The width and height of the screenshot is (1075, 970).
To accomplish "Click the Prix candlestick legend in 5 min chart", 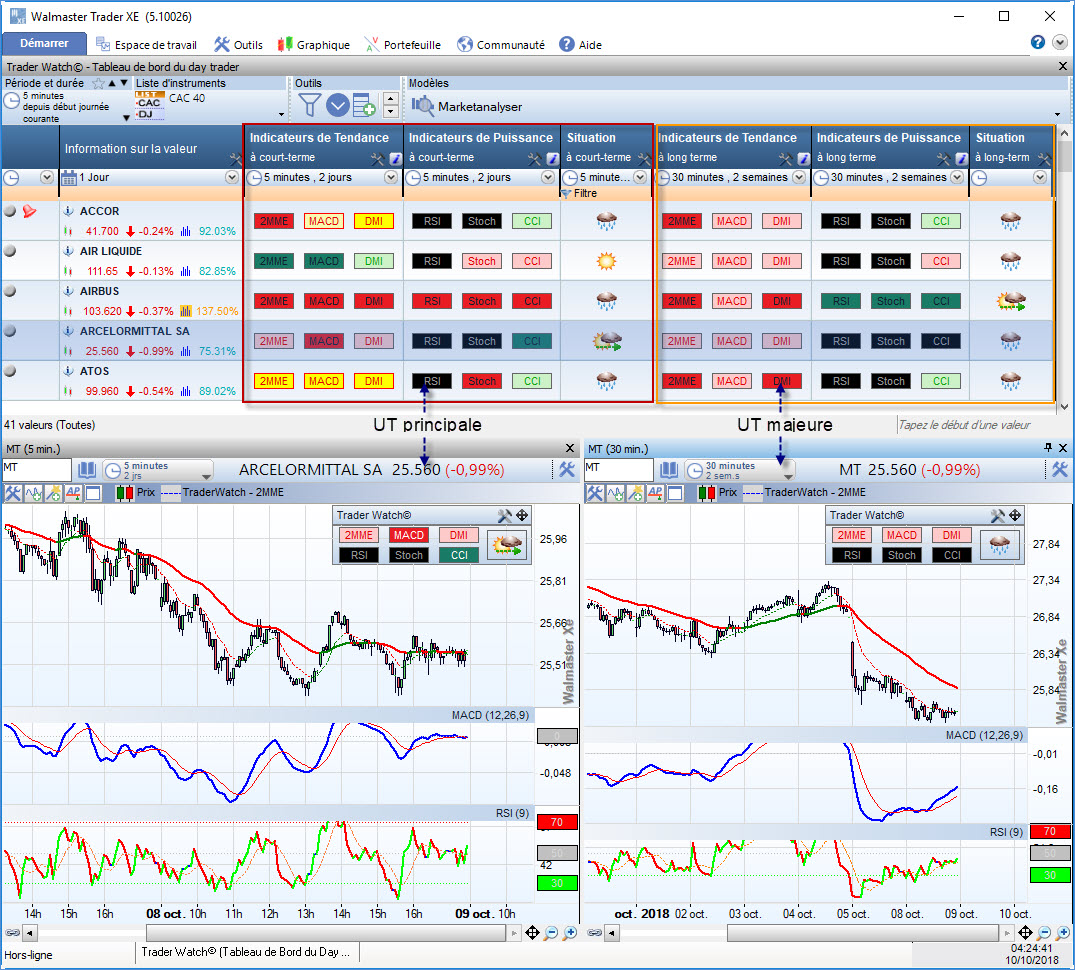I will click(135, 492).
